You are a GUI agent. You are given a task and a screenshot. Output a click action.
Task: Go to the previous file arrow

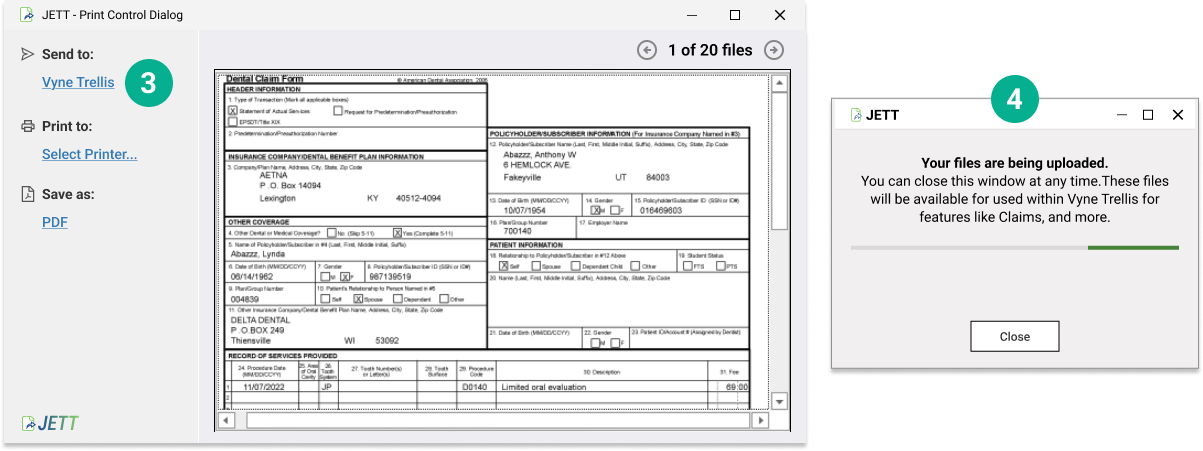click(647, 50)
